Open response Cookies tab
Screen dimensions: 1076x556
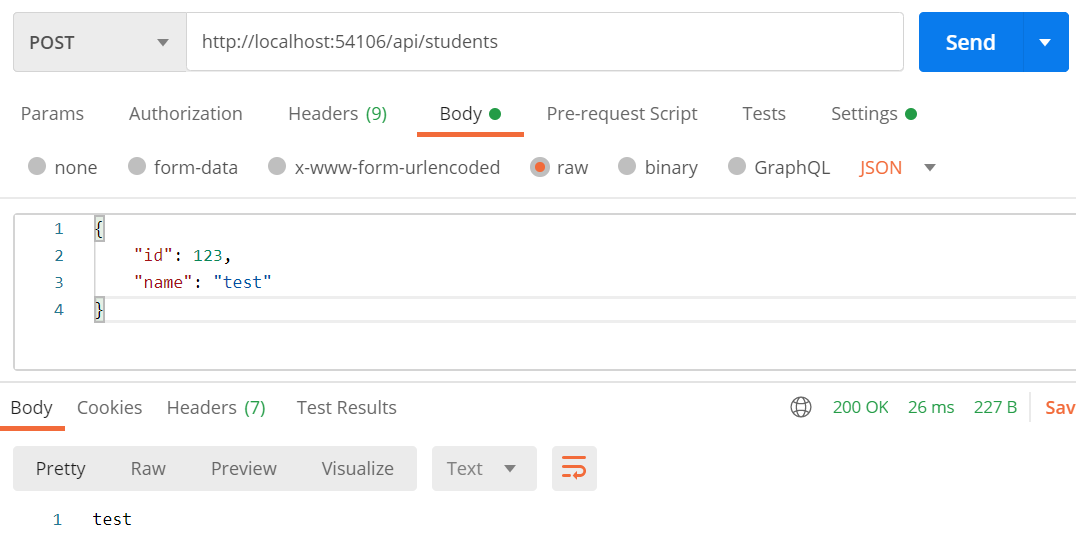point(109,407)
